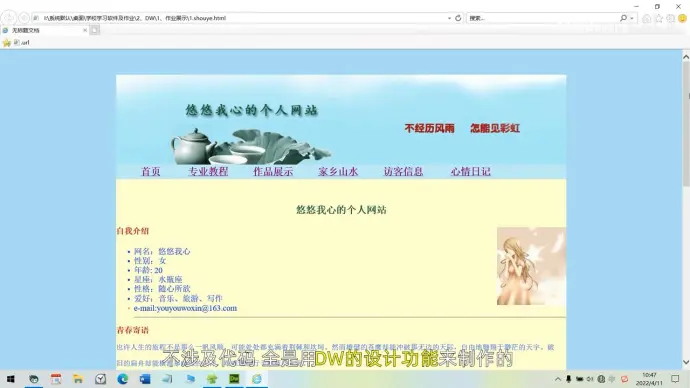The height and width of the screenshot is (388, 690).
Task: Refresh the page with the reload icon
Action: [x=458, y=18]
